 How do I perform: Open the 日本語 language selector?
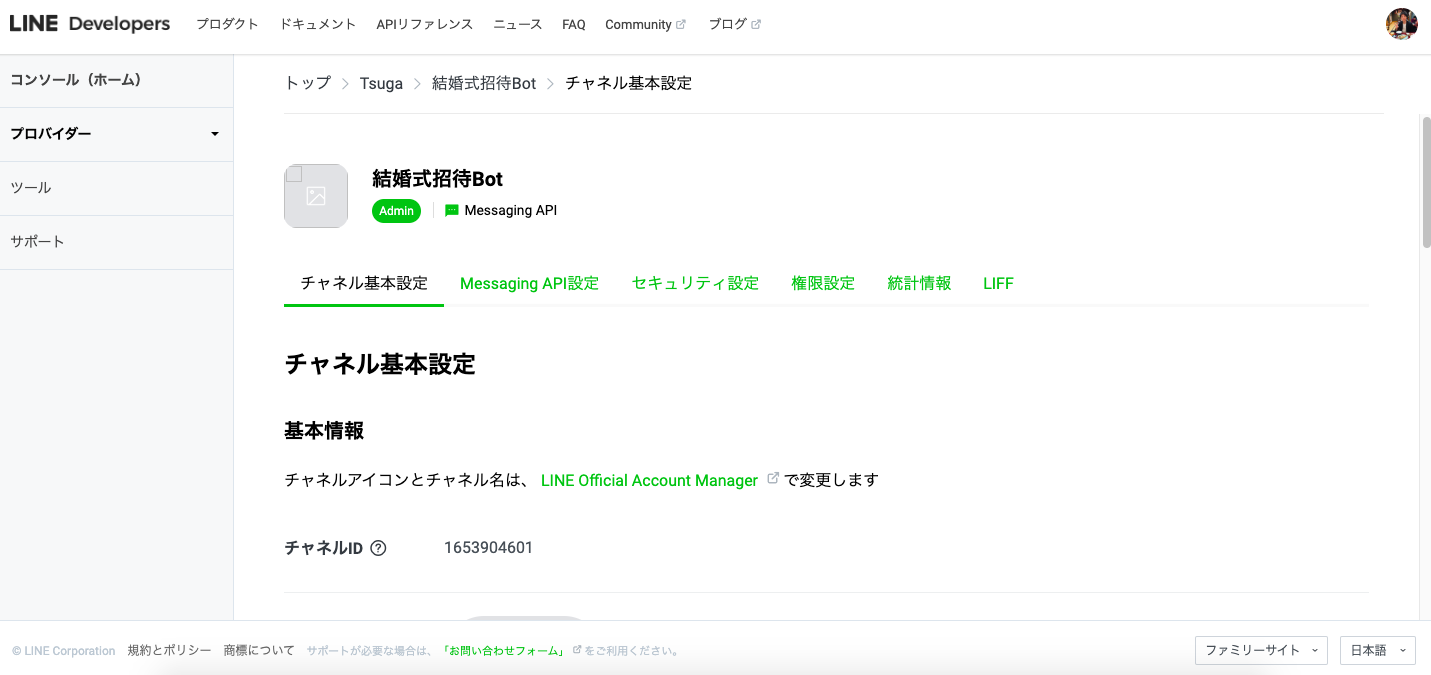[x=1377, y=650]
